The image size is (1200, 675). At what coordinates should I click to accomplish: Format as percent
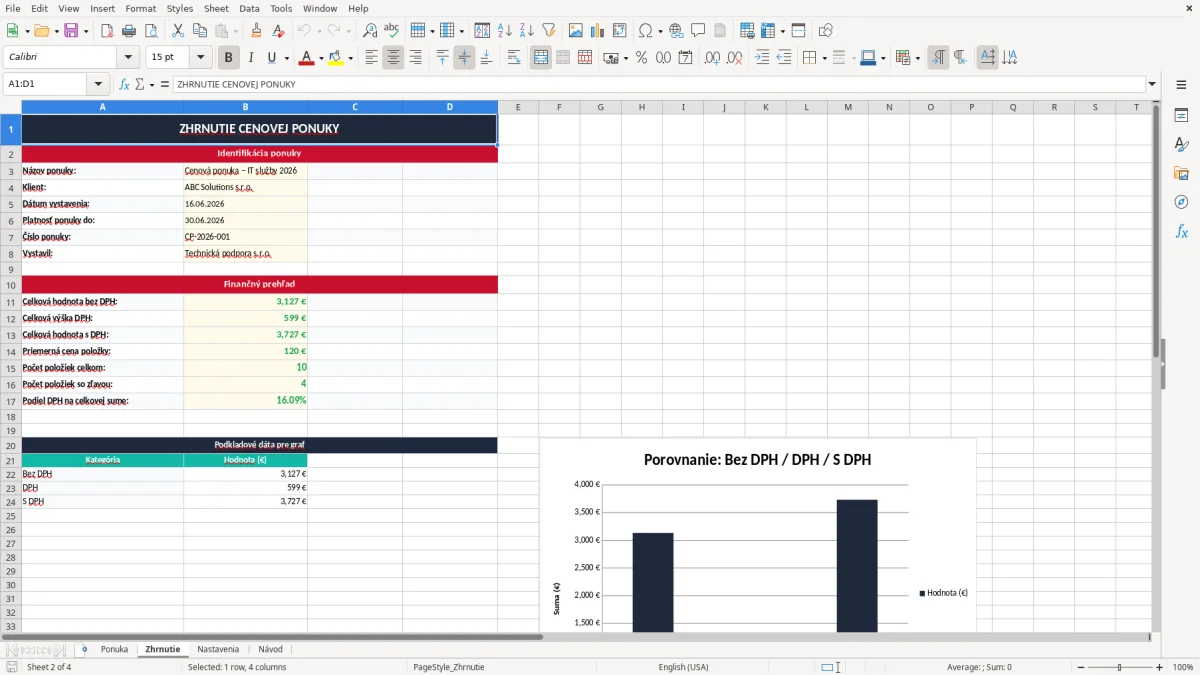coord(641,58)
